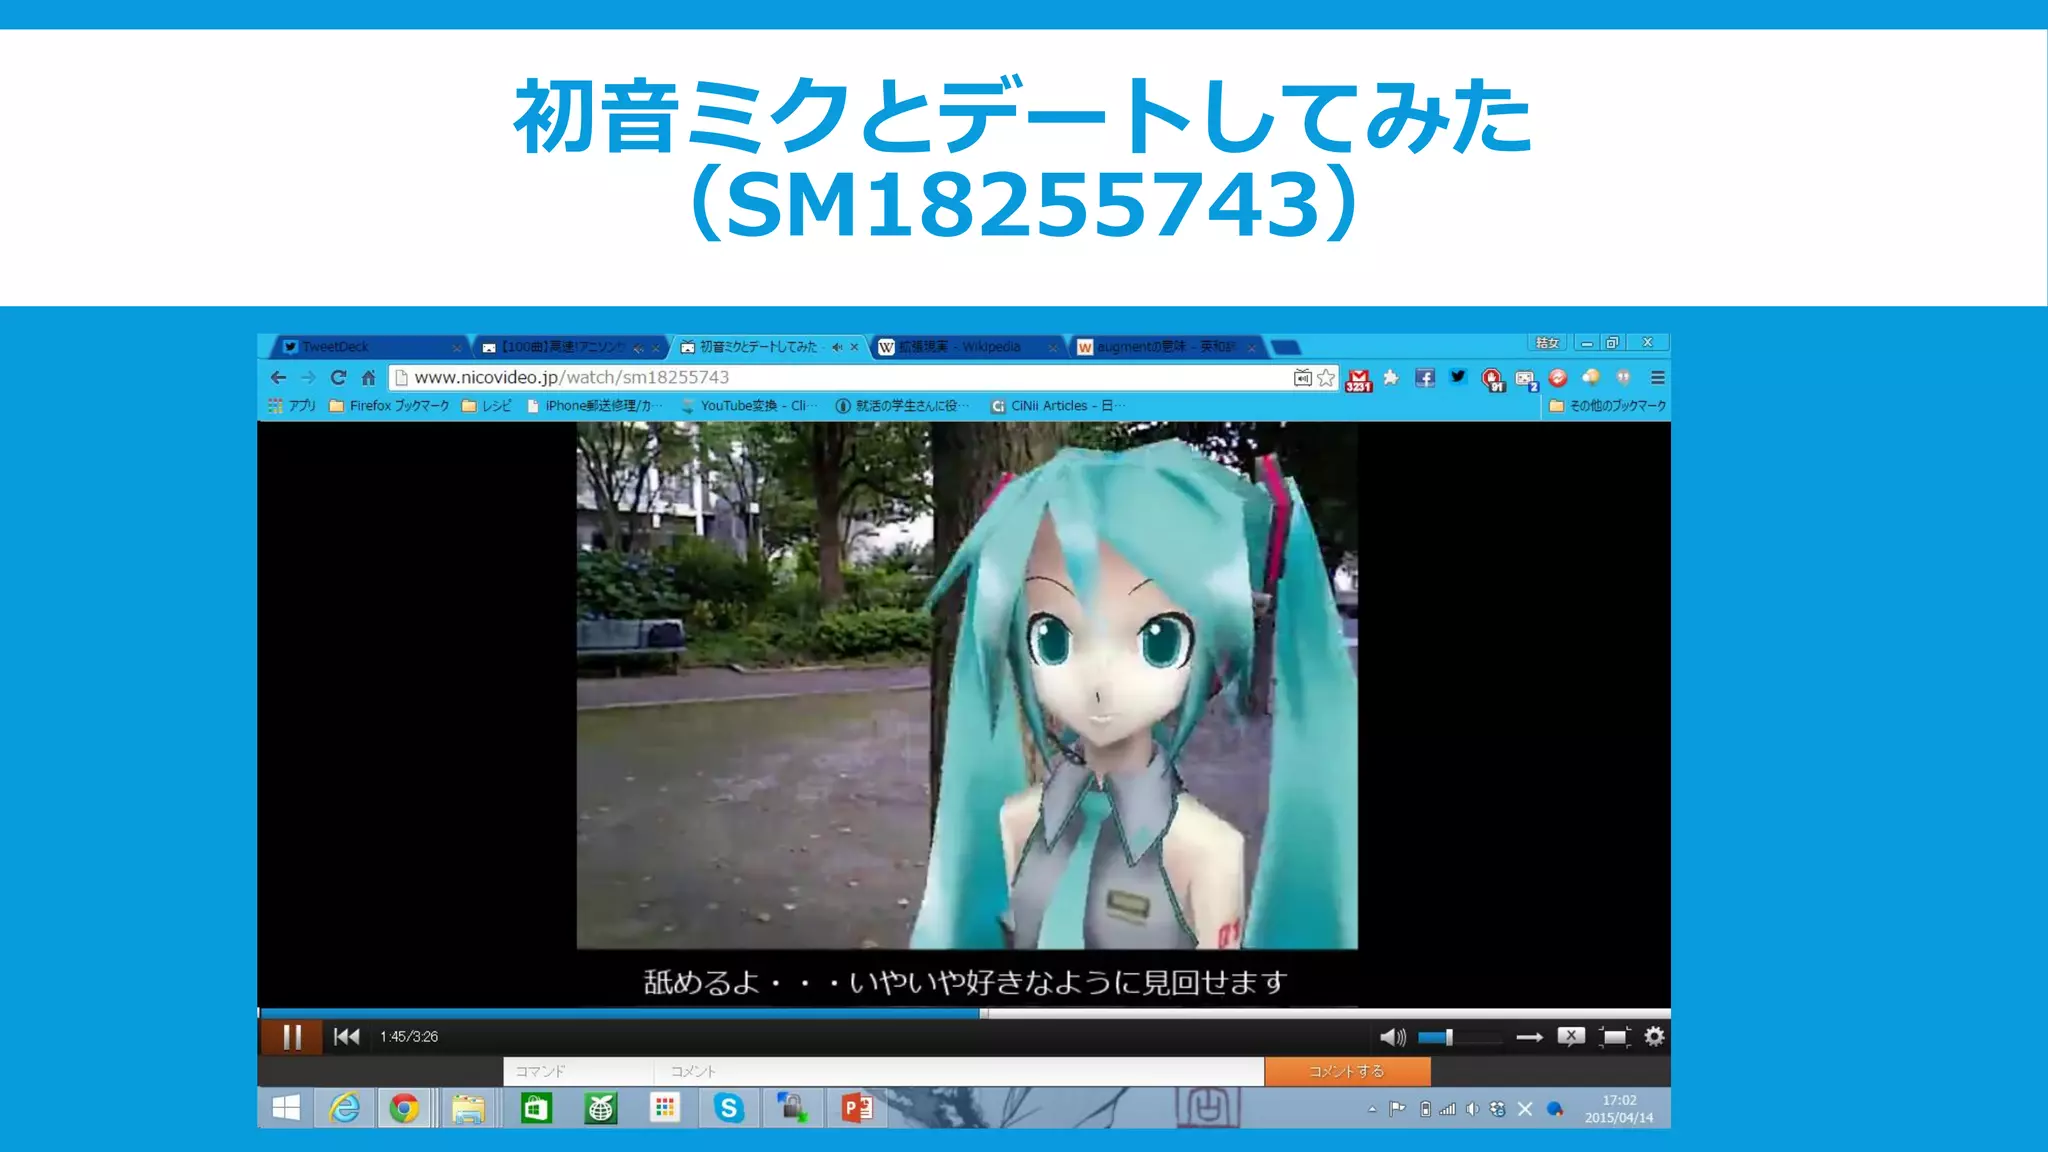Reload the nicovideo page
This screenshot has height=1152, width=2048.
coord(338,377)
